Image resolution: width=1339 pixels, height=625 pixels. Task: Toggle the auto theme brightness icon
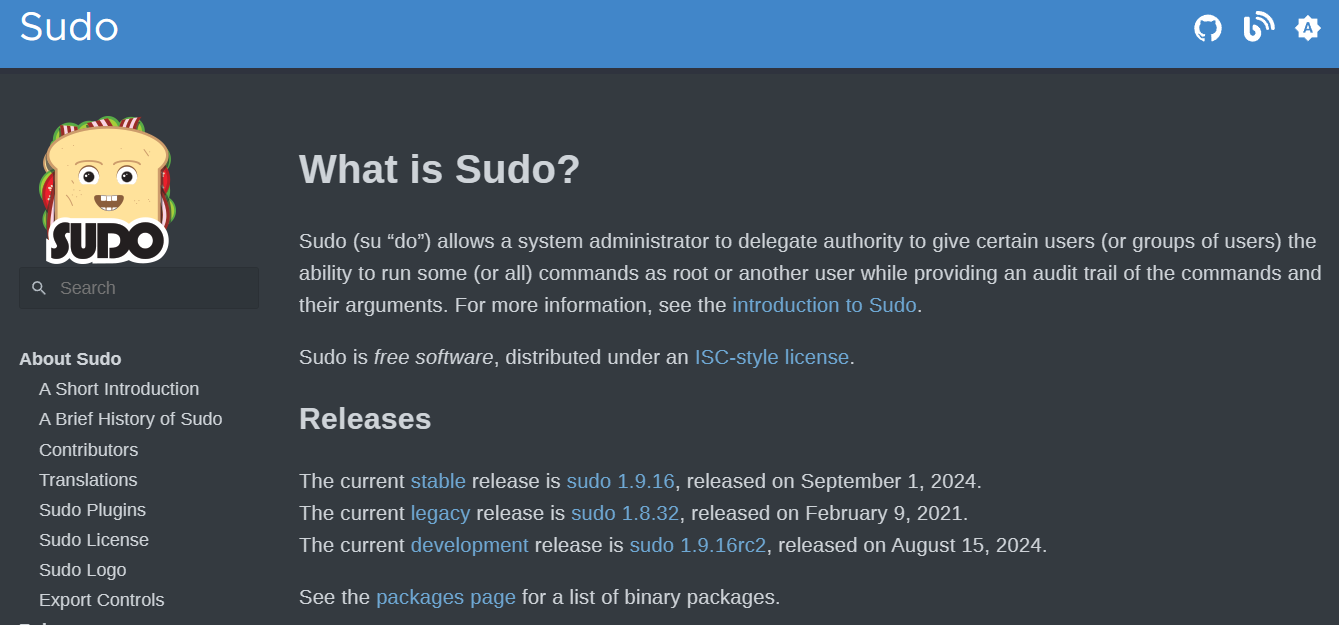click(x=1307, y=28)
